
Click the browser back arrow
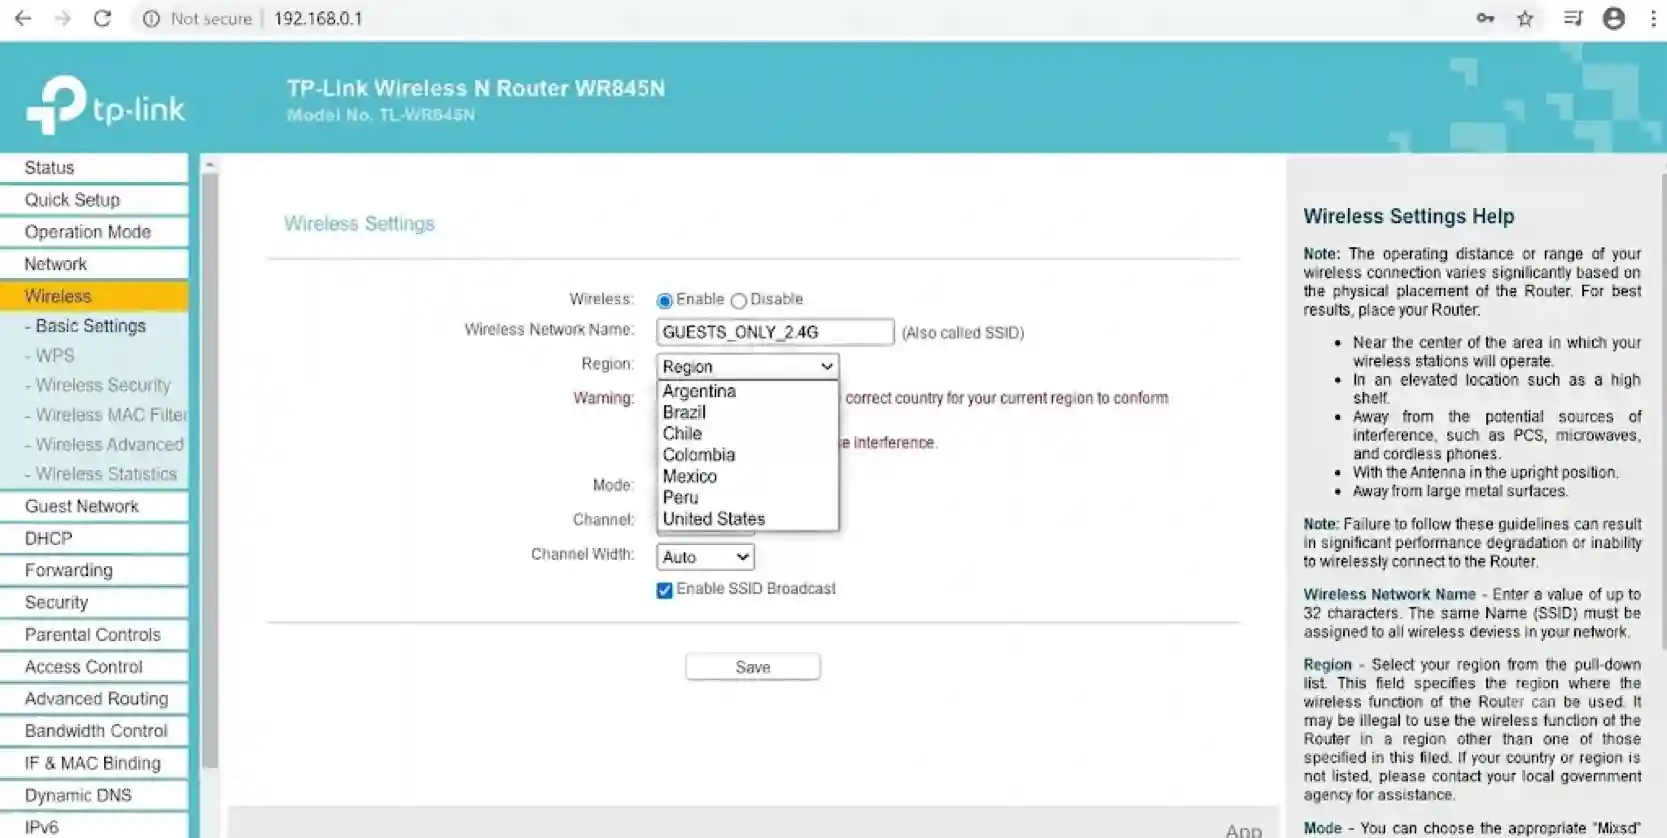22,18
